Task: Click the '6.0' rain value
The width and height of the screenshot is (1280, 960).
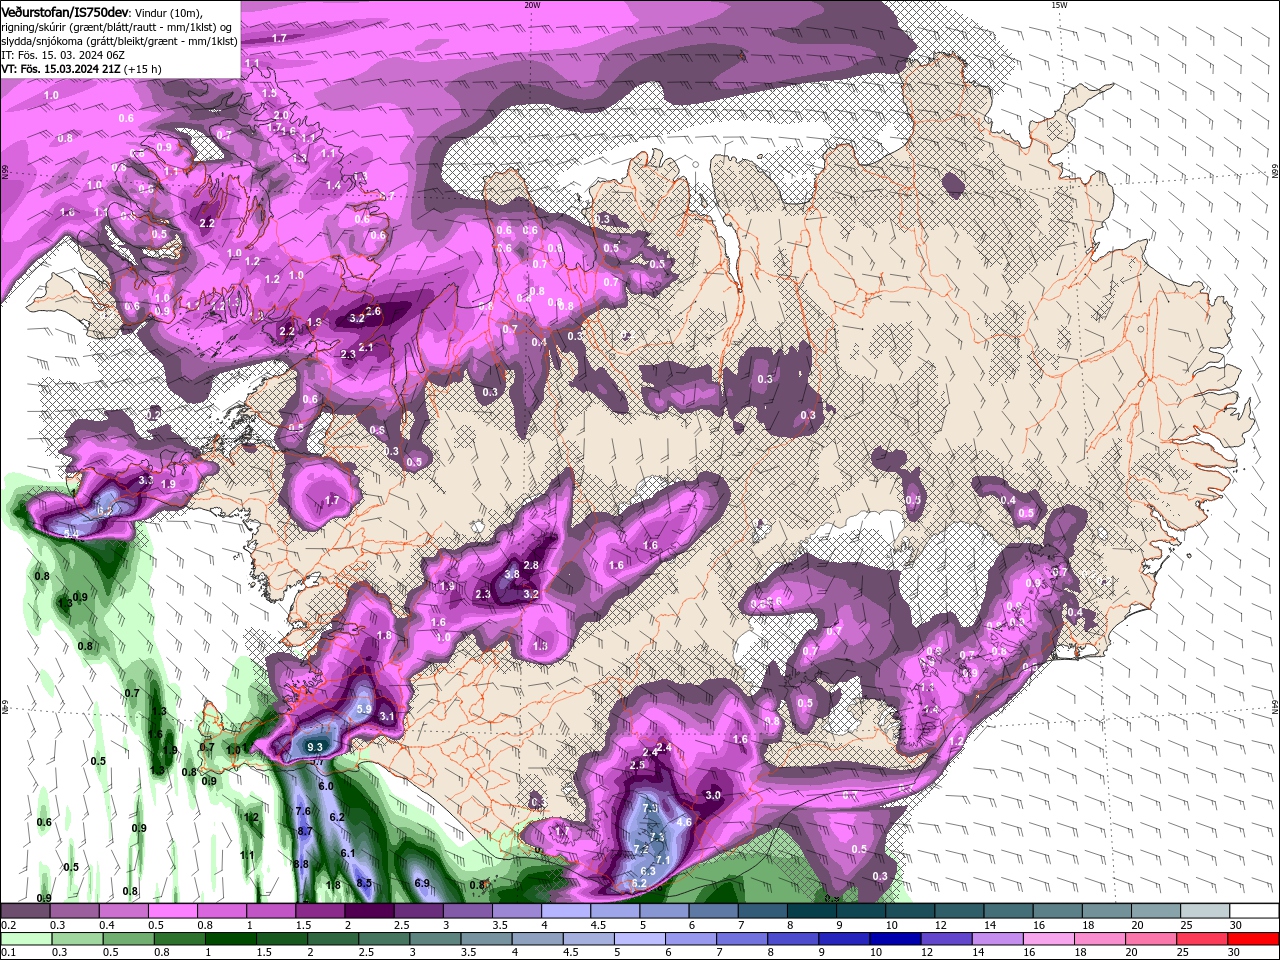Action: tap(326, 786)
